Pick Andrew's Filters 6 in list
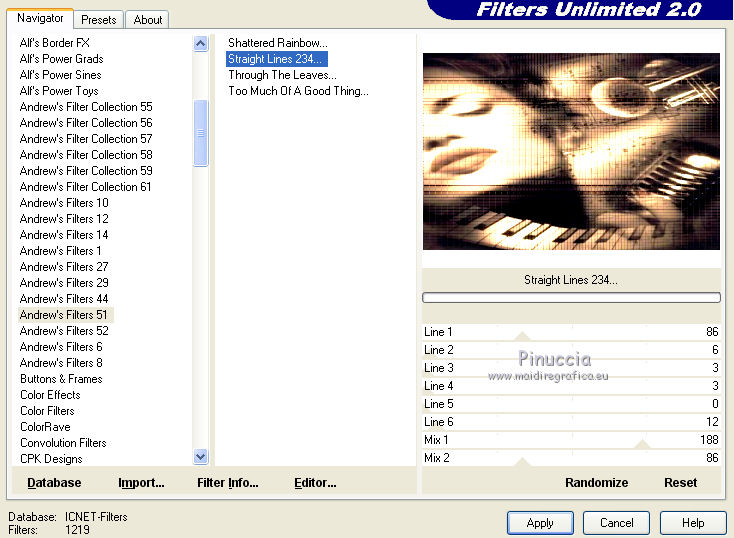 (61, 346)
